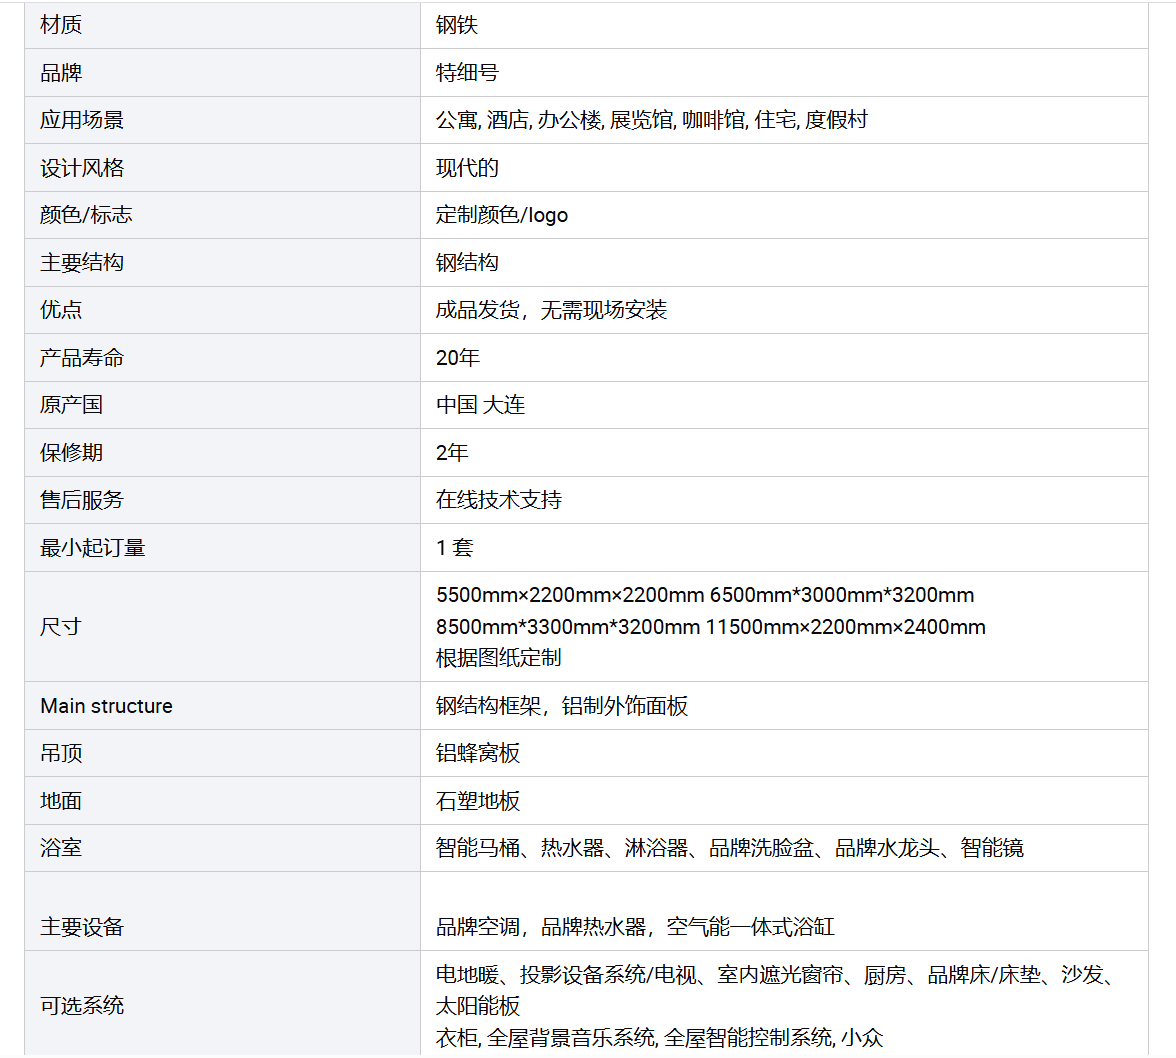1176x1058 pixels.
Task: Click the Main structure label cell
Action: click(222, 706)
